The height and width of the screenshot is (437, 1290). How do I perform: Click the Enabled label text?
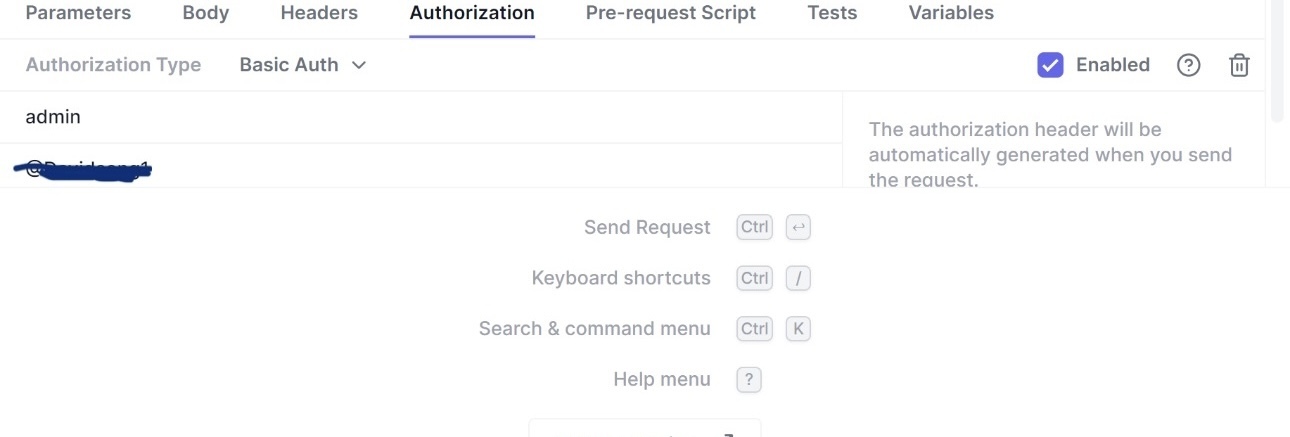click(1112, 65)
